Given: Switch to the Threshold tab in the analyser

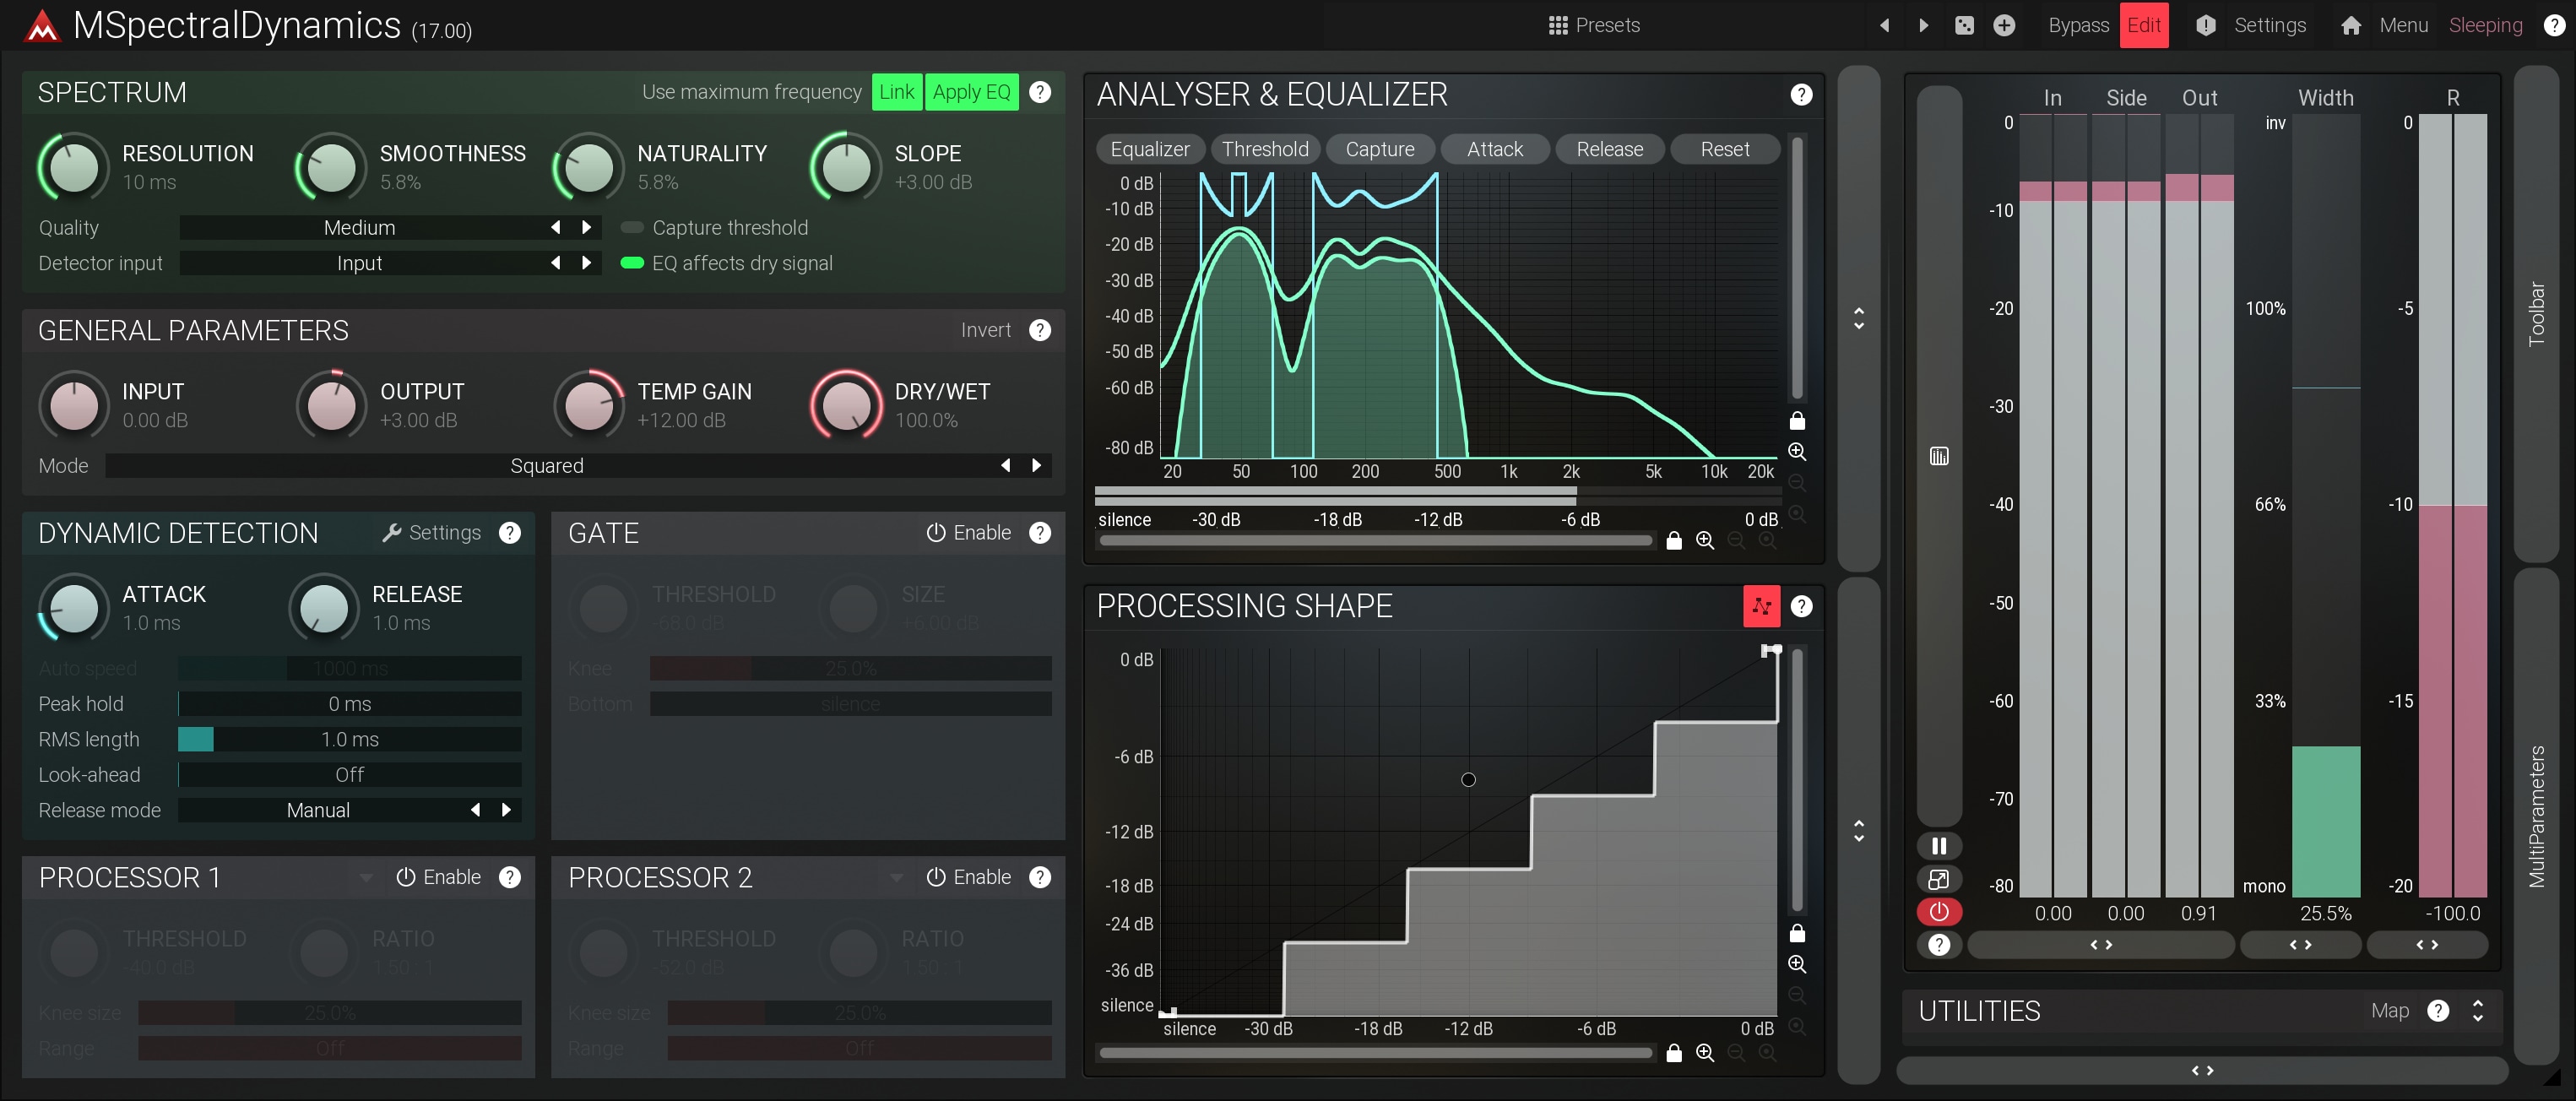Looking at the screenshot, I should [1264, 149].
